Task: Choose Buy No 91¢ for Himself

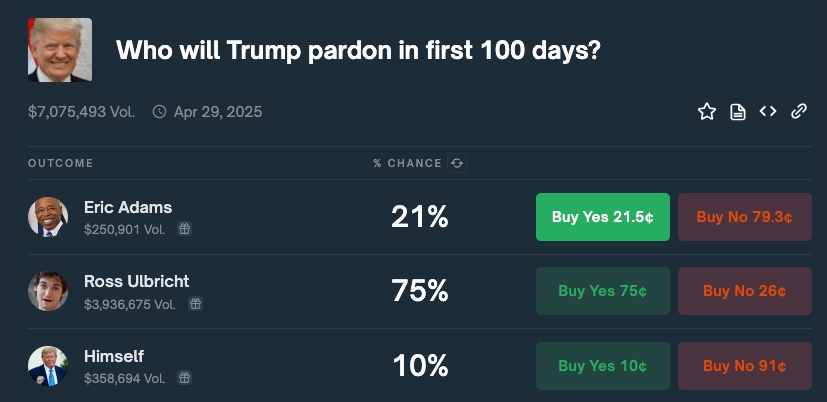Action: 745,366
